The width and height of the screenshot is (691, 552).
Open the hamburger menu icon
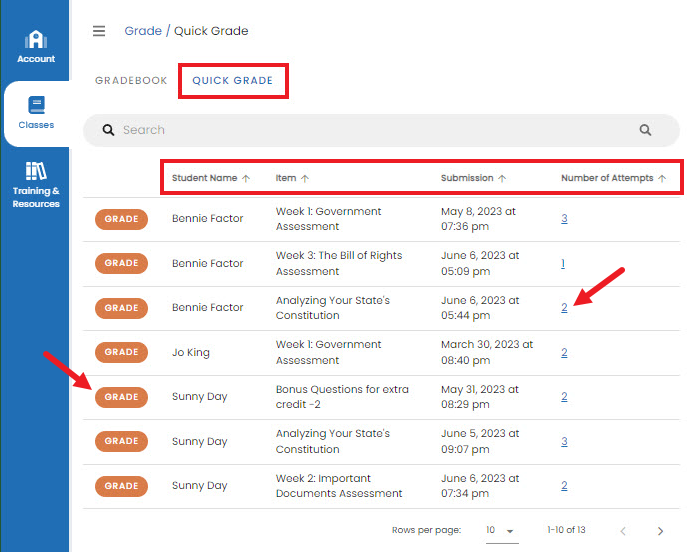tap(99, 31)
